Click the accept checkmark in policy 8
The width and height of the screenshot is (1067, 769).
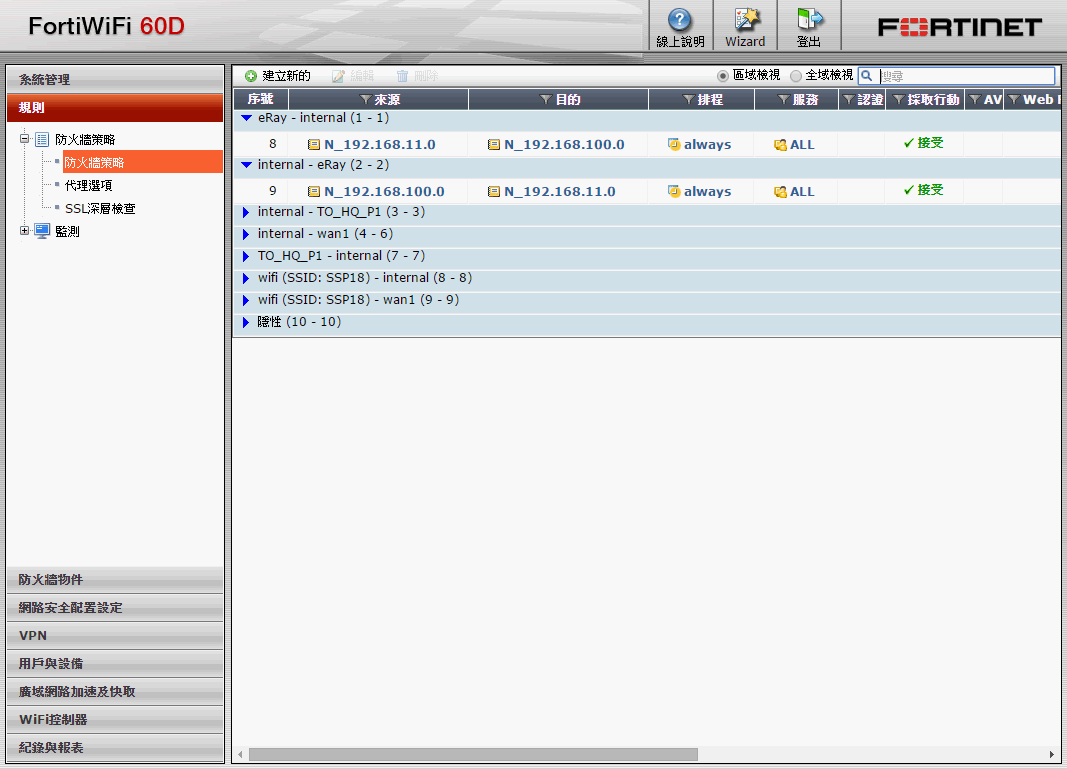908,143
